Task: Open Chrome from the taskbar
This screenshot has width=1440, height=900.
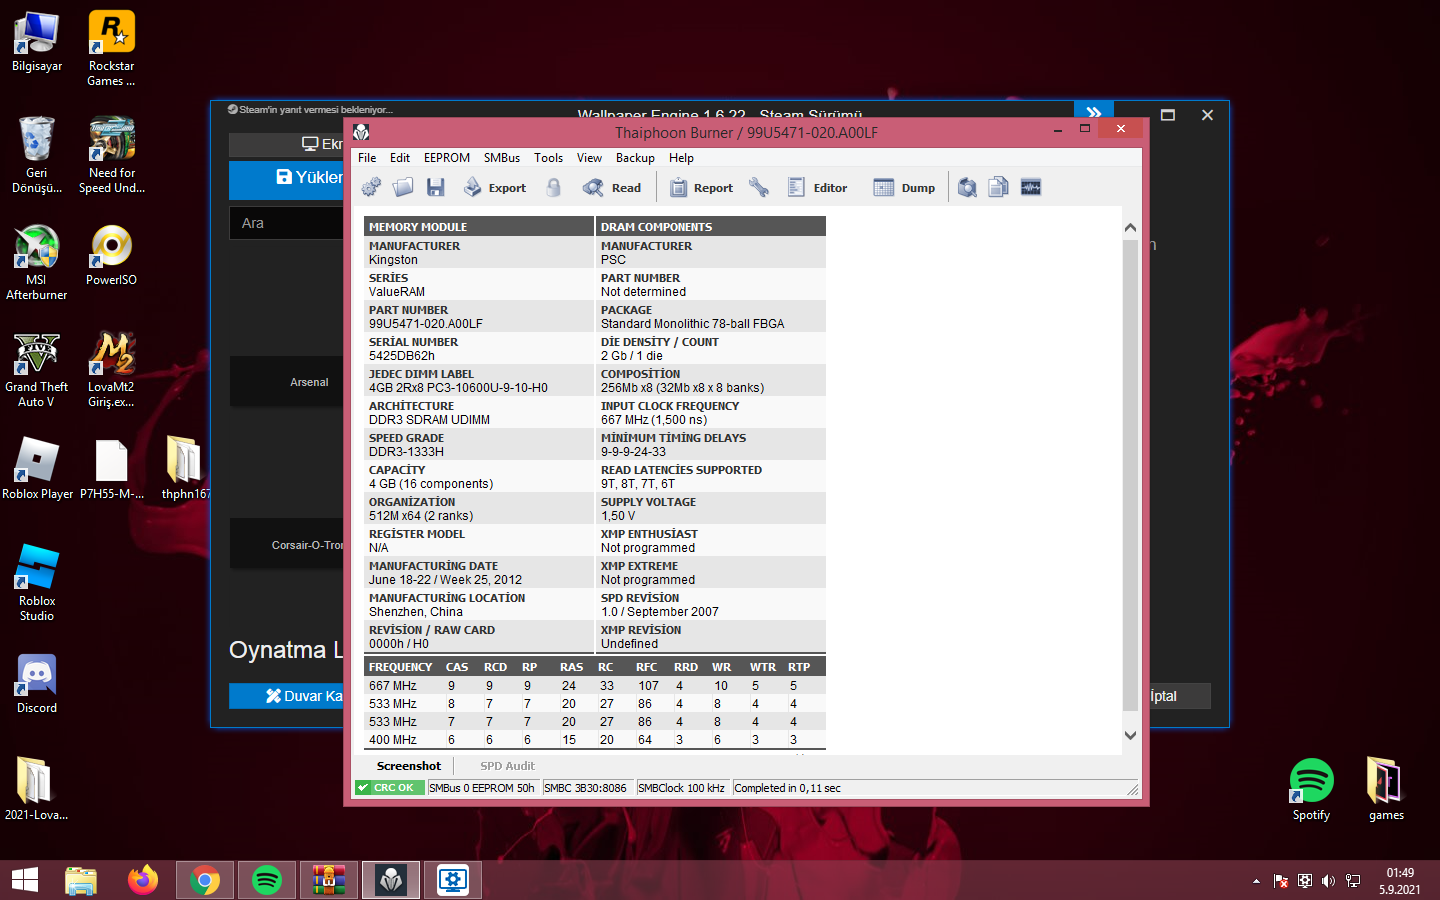Action: point(205,880)
